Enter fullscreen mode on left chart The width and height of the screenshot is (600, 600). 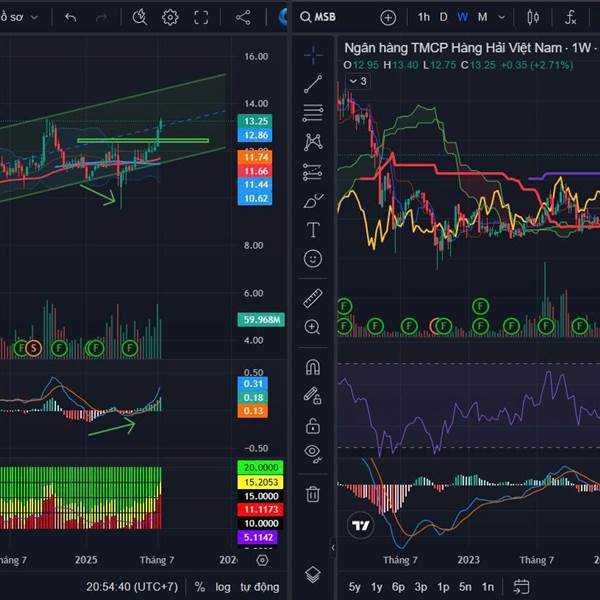click(x=201, y=17)
